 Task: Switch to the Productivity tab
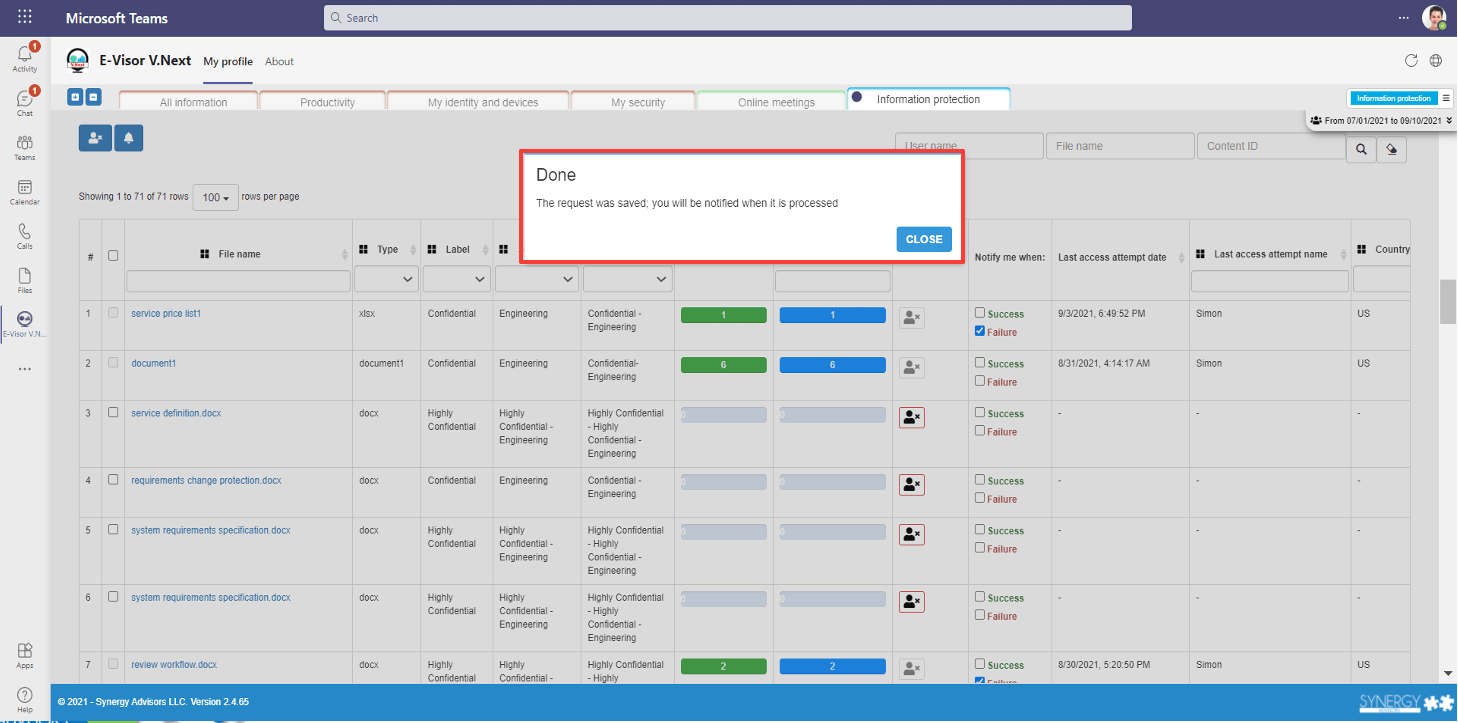[327, 101]
